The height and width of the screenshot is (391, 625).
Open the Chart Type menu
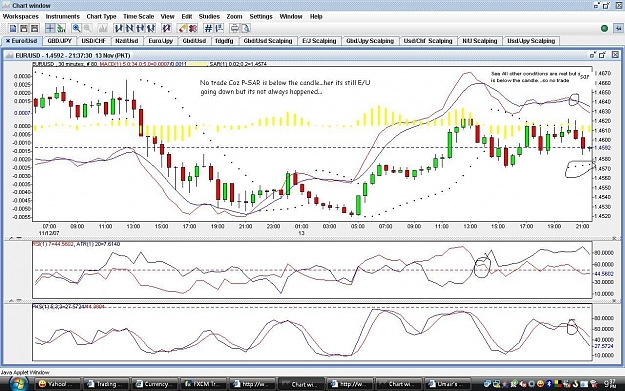[x=101, y=16]
